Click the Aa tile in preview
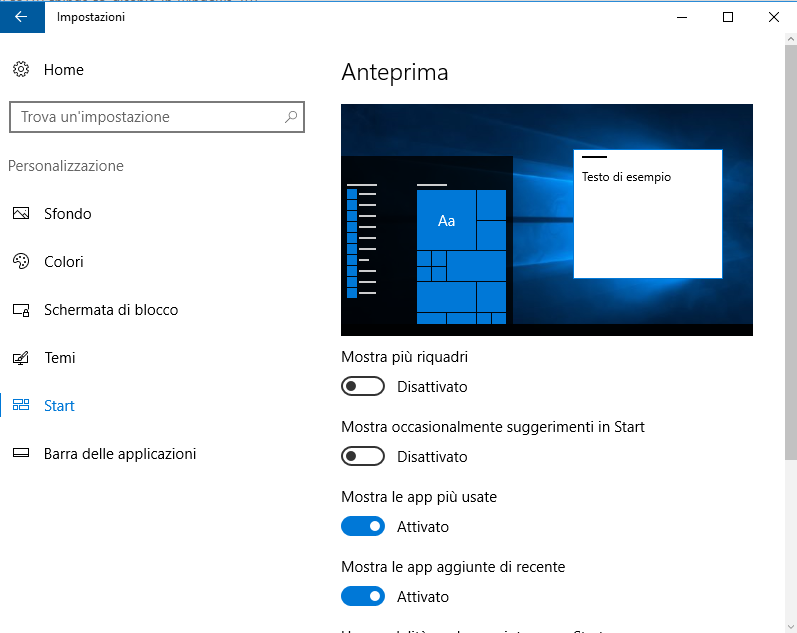Screen dimensions: 797x633 446,220
